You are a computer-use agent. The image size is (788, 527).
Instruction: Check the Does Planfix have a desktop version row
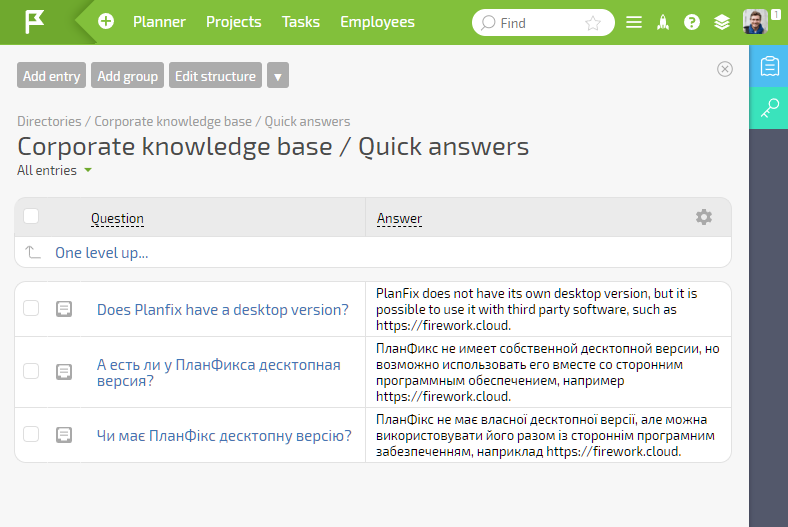[31, 308]
